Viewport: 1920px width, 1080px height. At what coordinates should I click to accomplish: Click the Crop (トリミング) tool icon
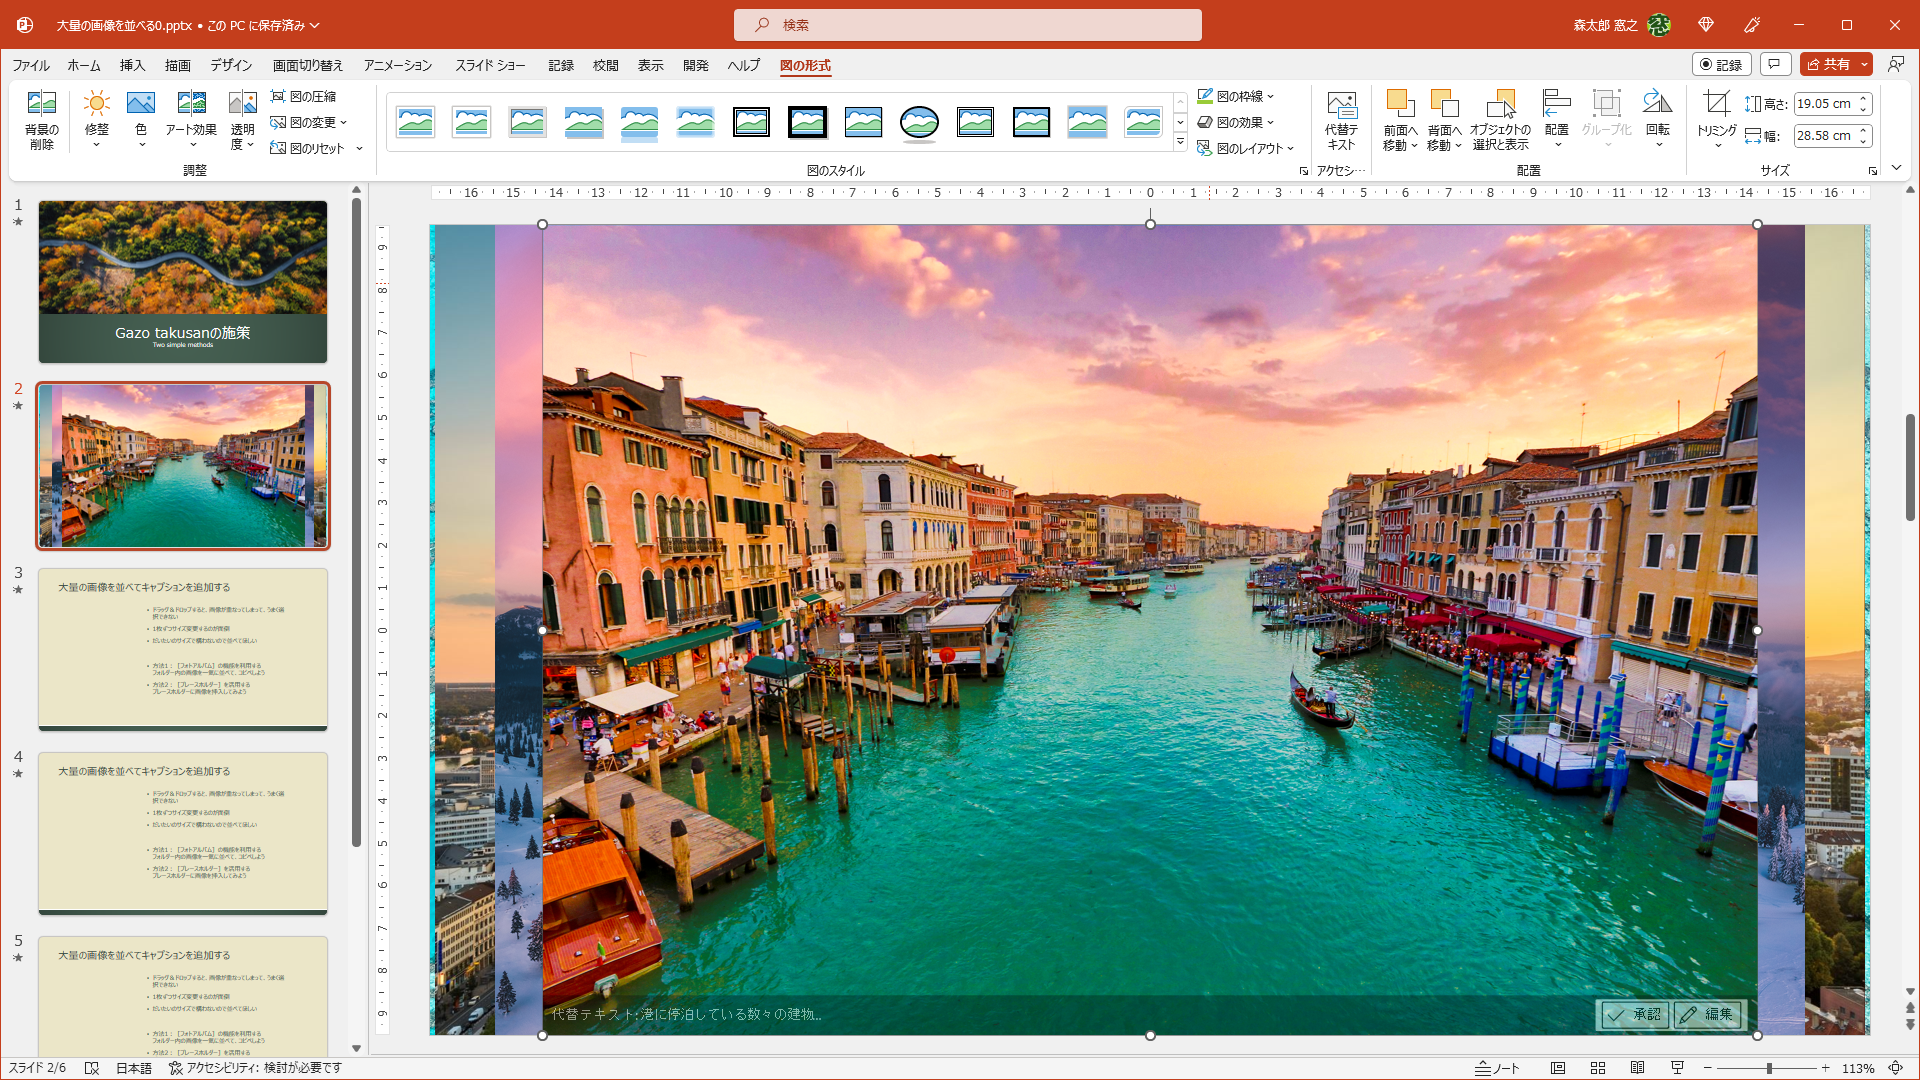[x=1716, y=104]
